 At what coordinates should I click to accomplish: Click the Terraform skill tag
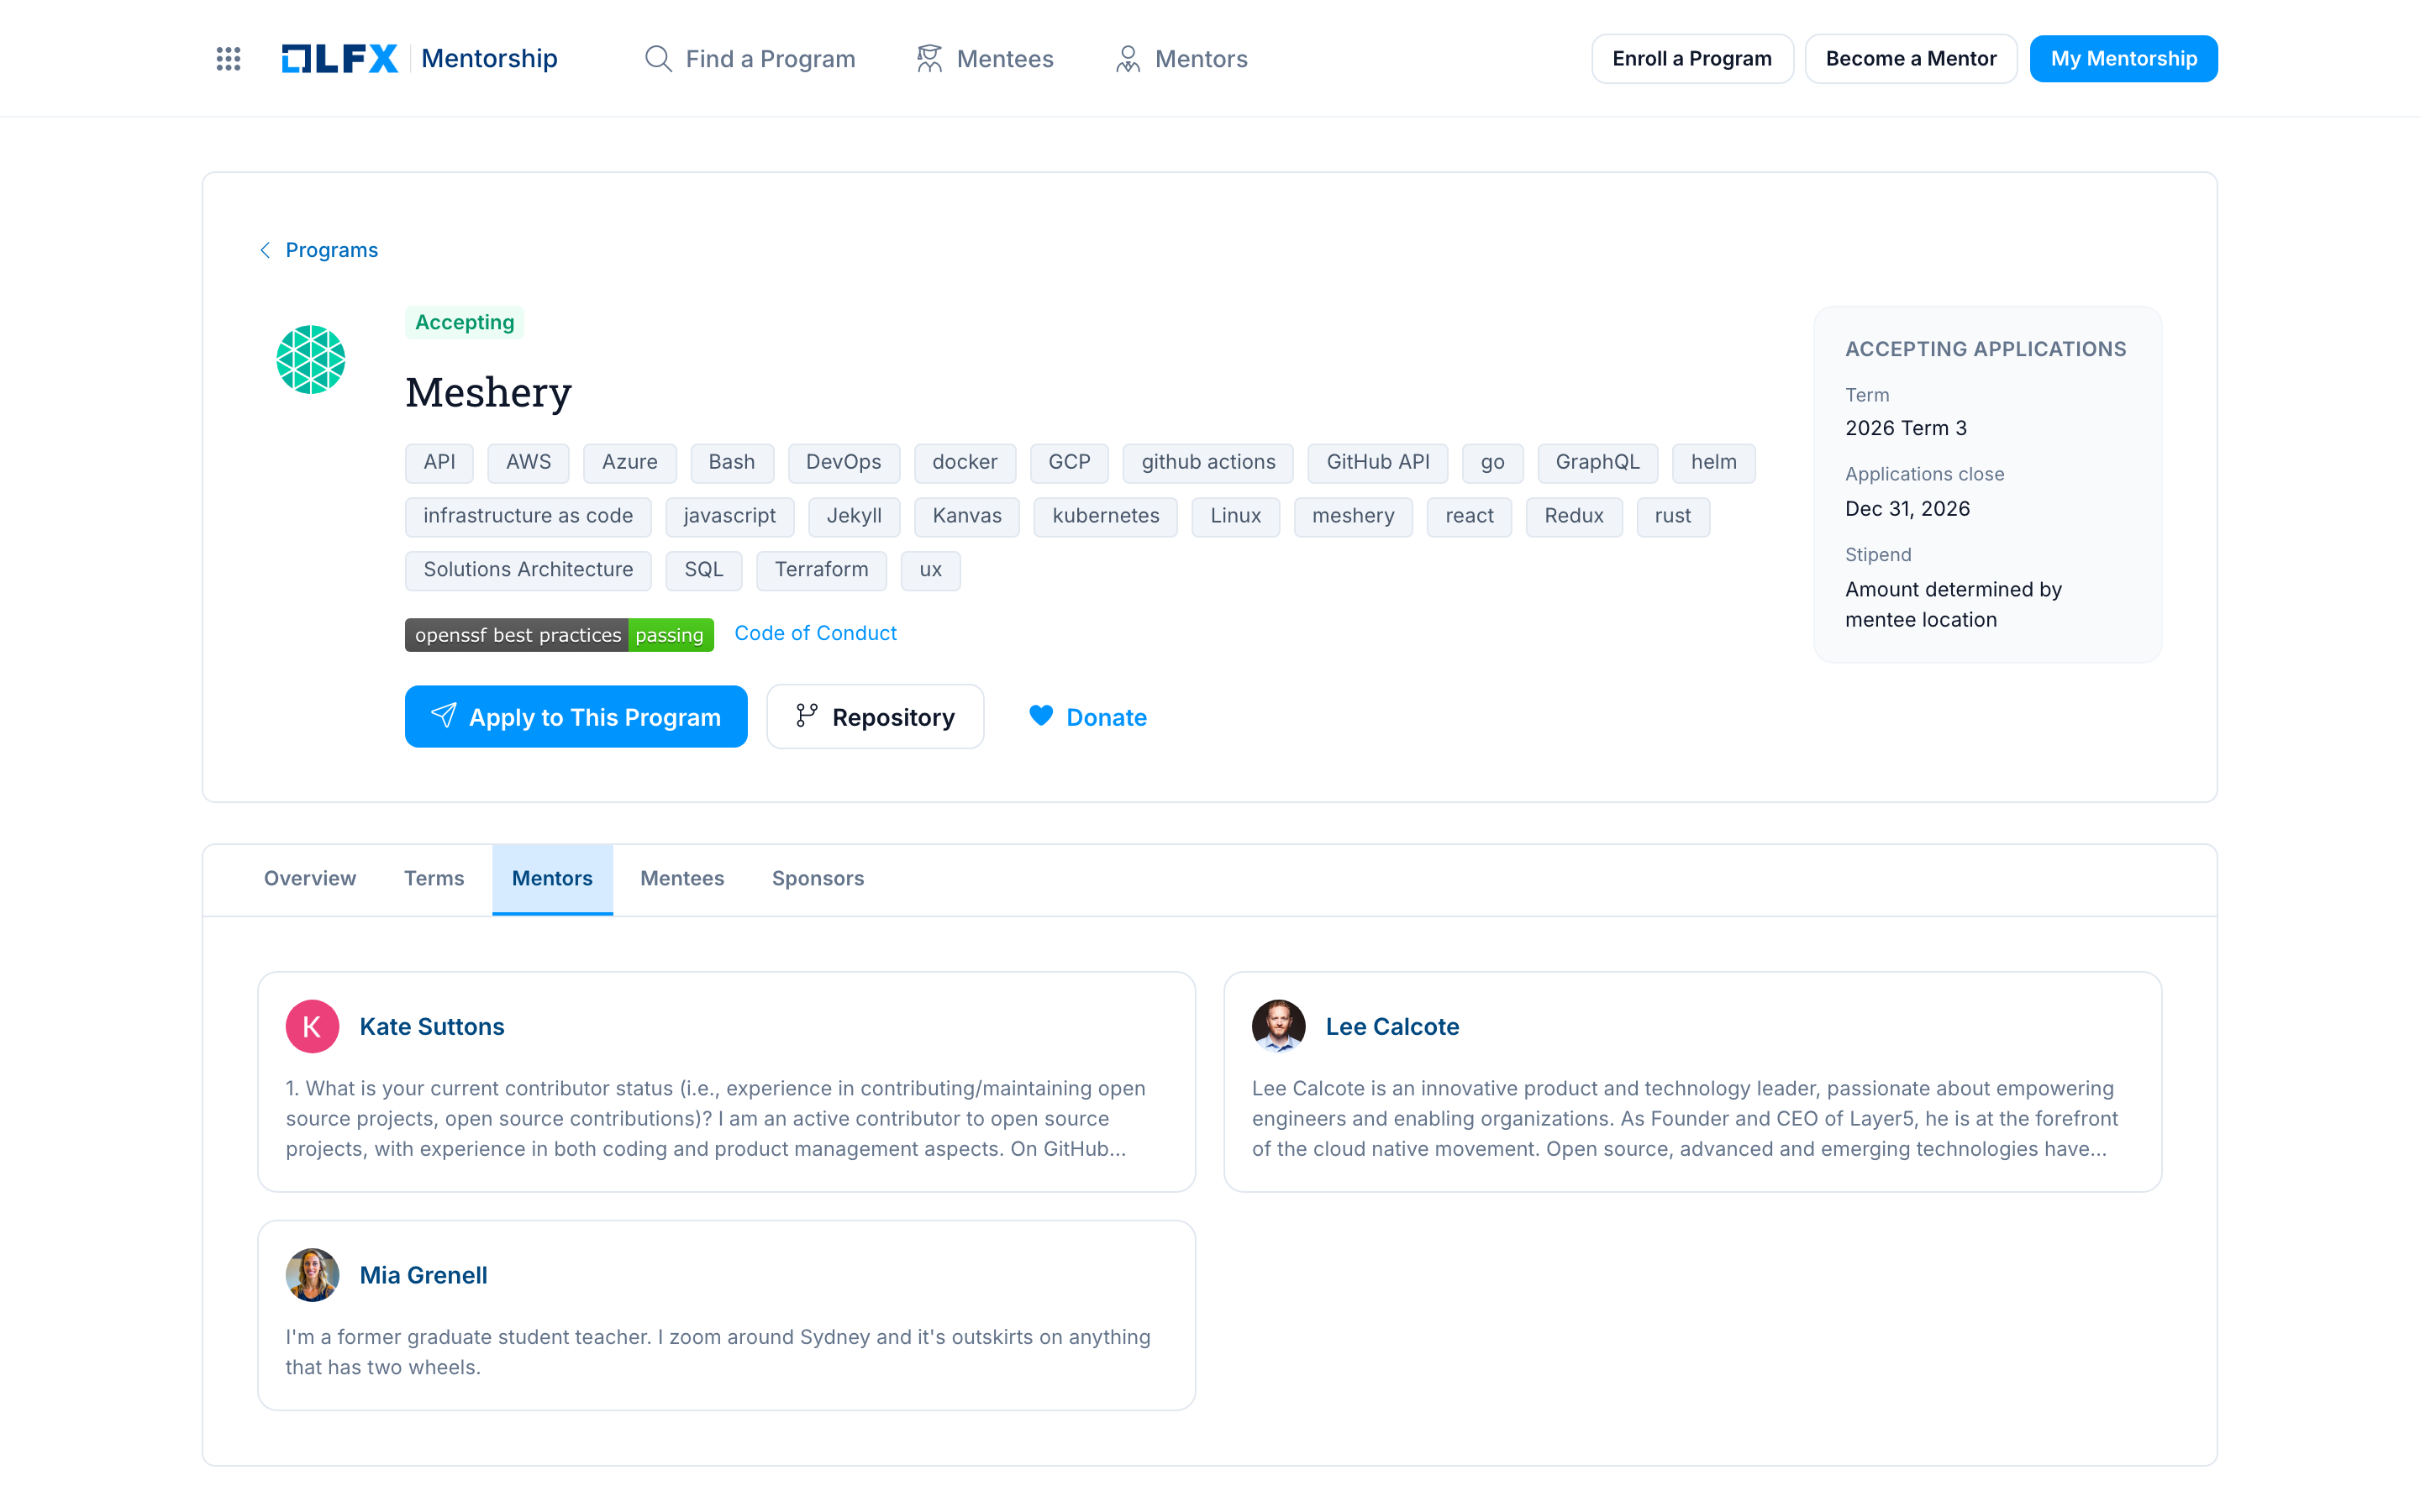pyautogui.click(x=821, y=570)
